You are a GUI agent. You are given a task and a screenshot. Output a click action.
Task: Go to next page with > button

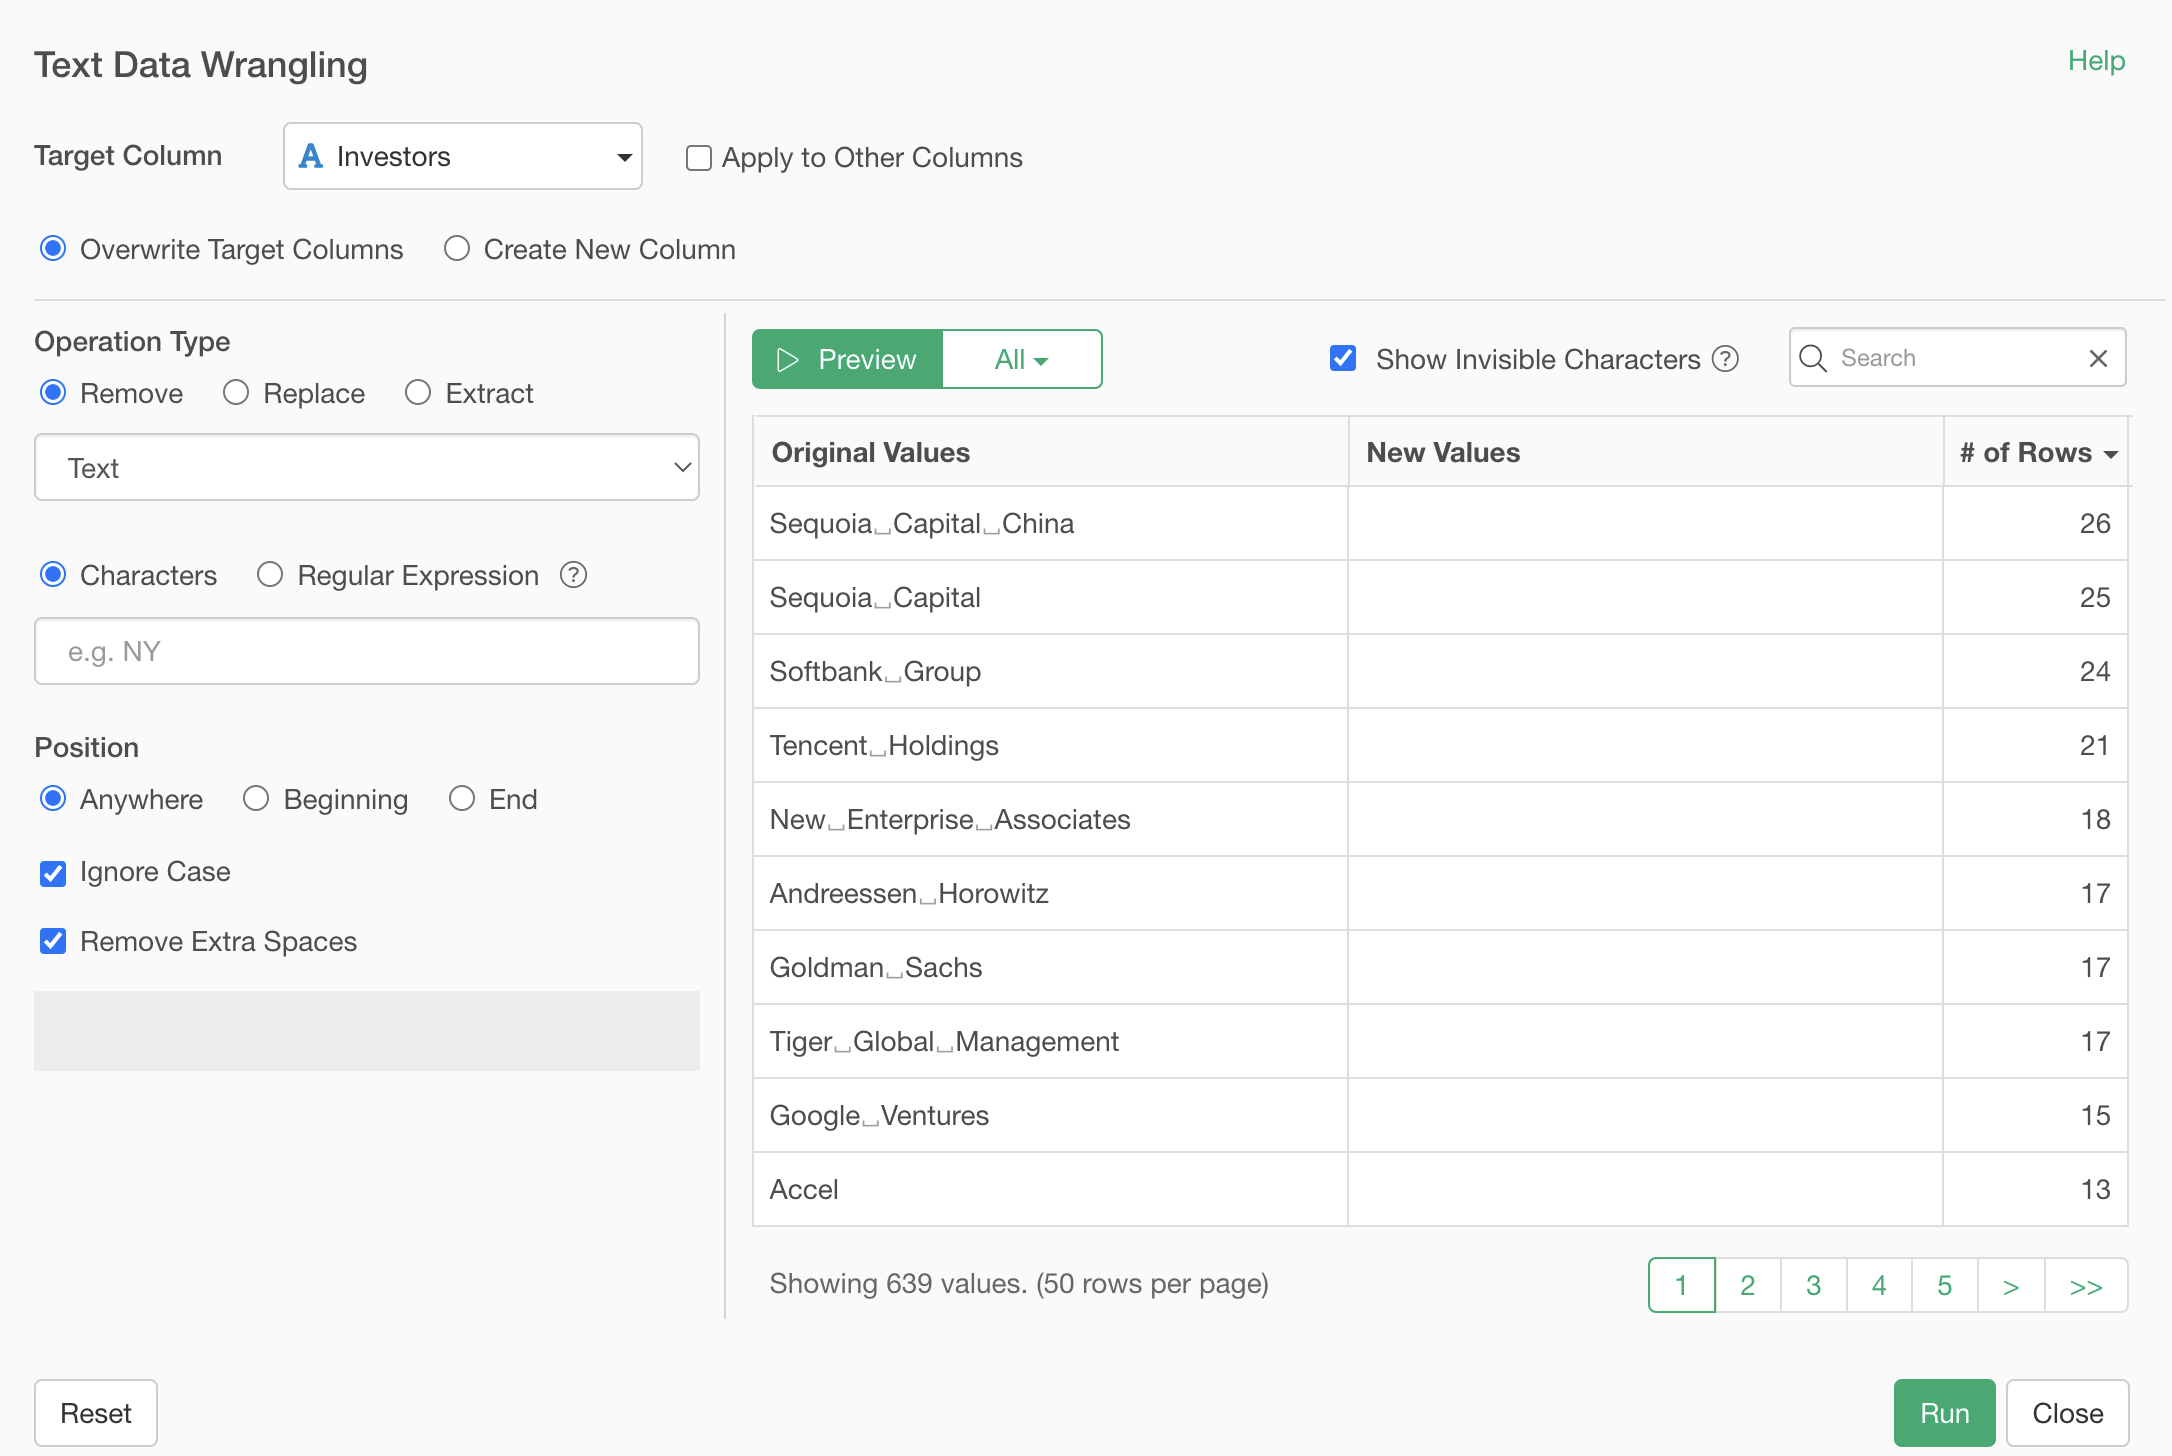pyautogui.click(x=2011, y=1285)
